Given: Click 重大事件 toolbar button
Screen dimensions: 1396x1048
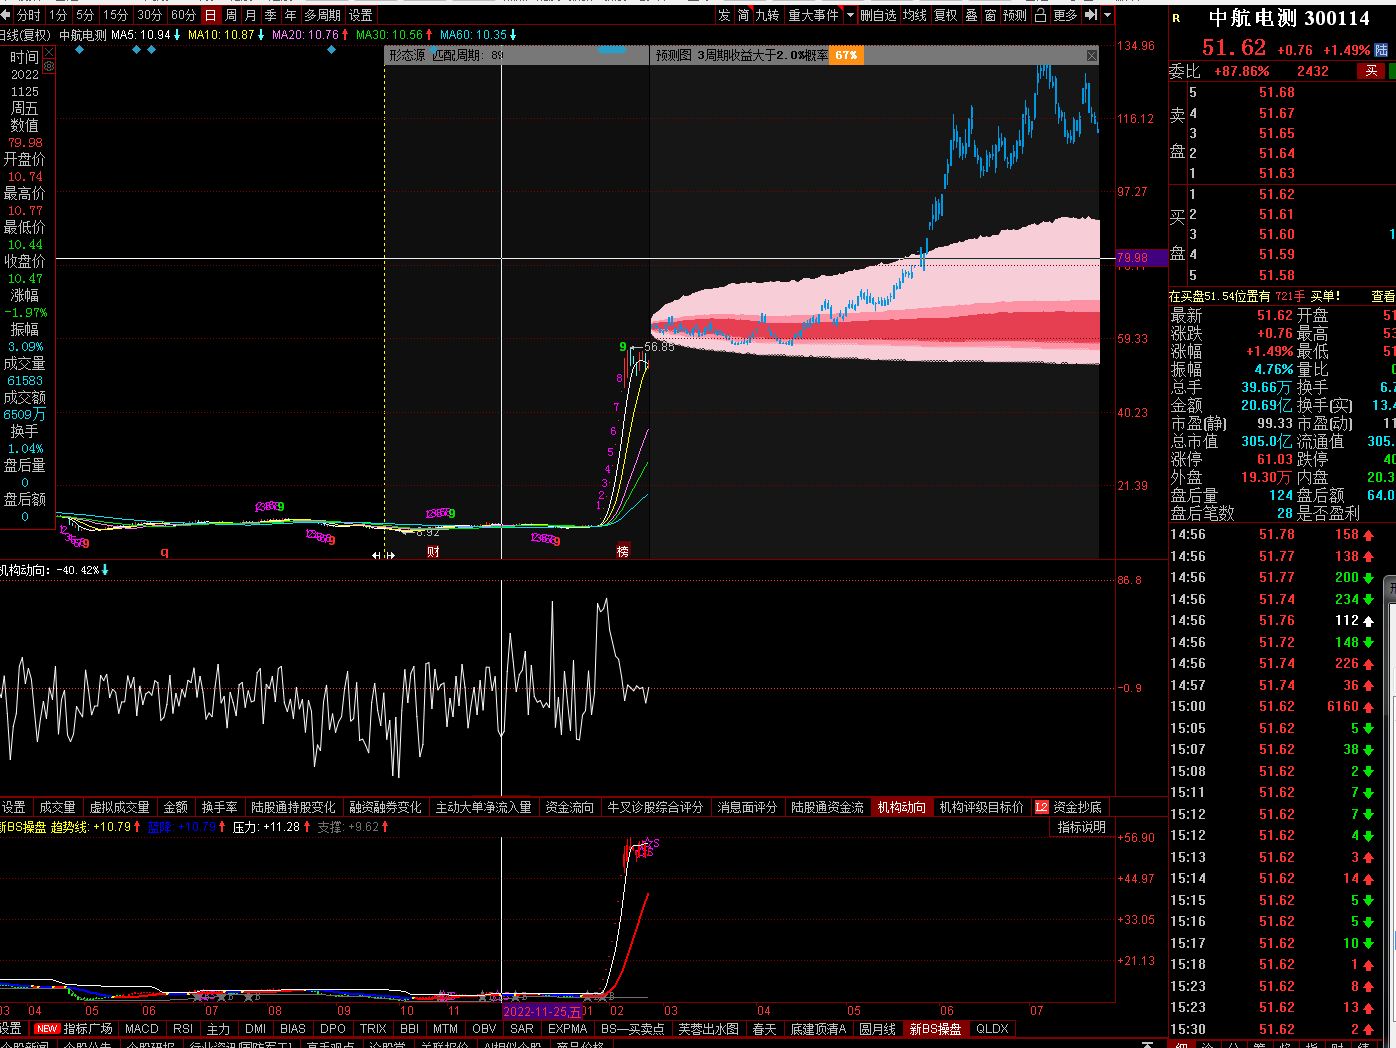Looking at the screenshot, I should point(813,15).
